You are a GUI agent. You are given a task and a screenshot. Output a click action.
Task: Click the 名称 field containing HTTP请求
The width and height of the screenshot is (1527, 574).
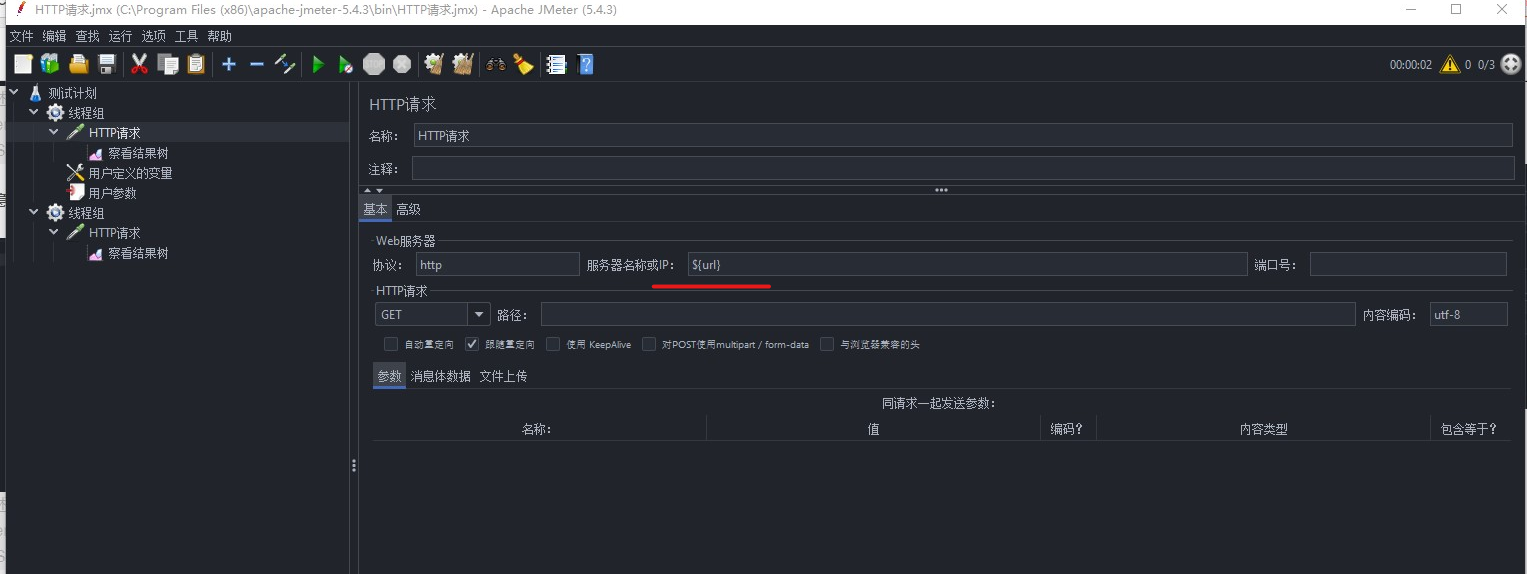963,135
